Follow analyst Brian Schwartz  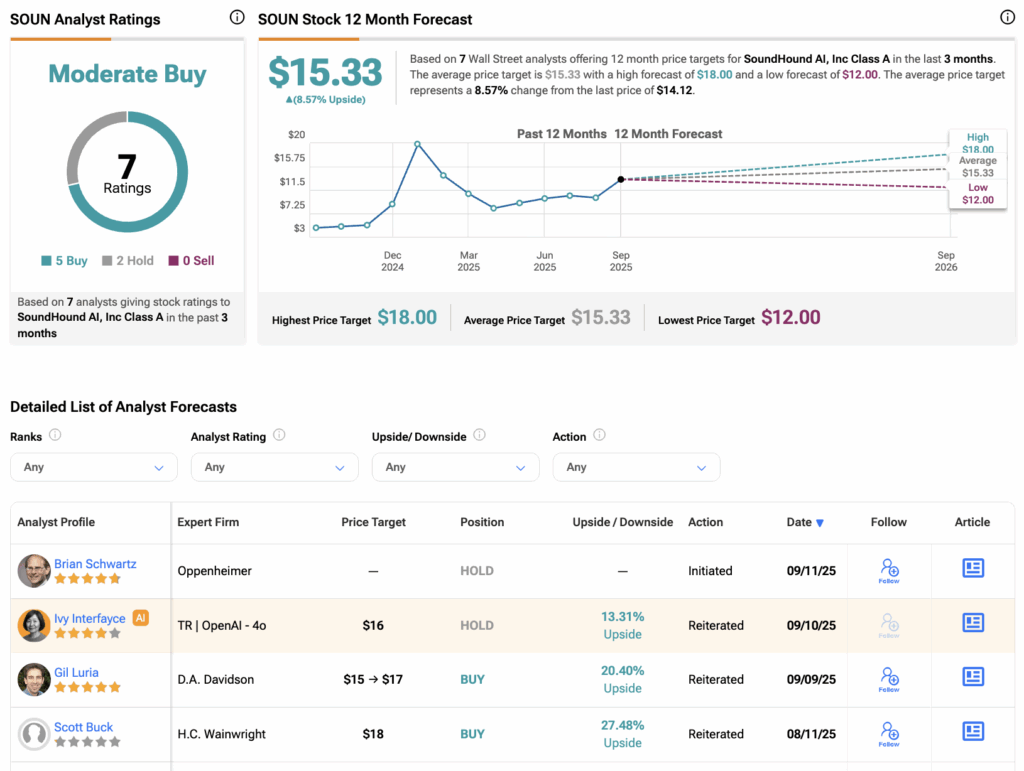[x=888, y=571]
